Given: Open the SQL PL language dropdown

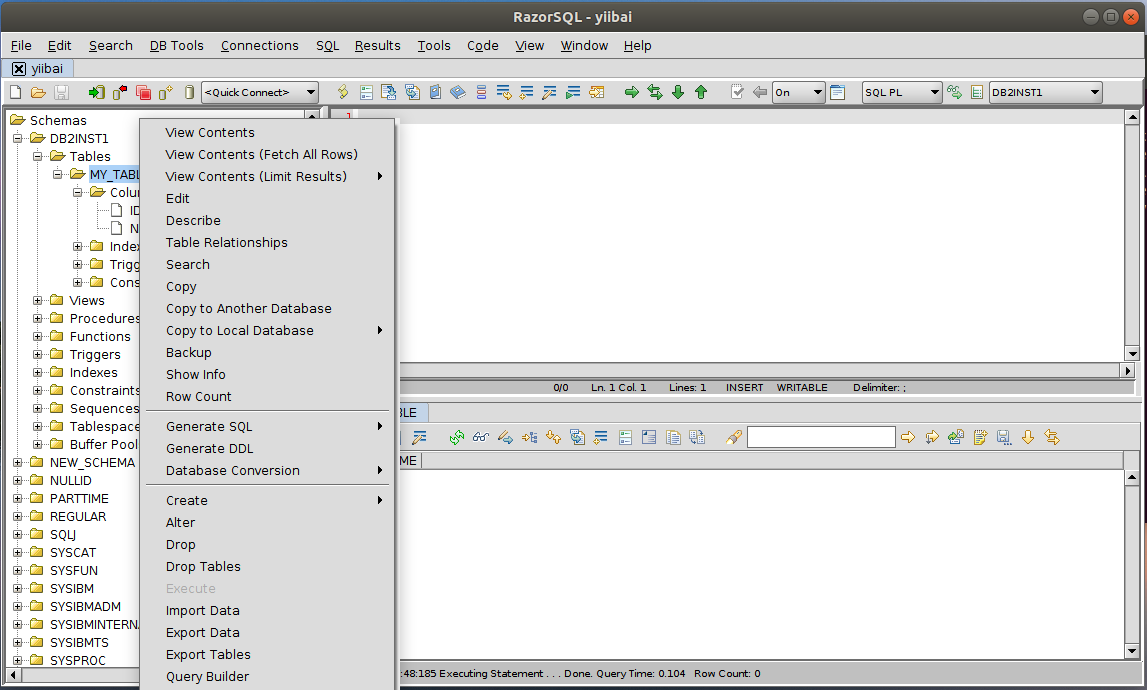Looking at the screenshot, I should (902, 92).
